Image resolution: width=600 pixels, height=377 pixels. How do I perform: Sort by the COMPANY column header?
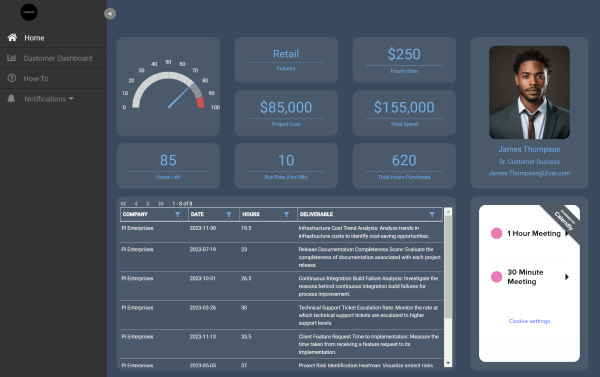pos(135,214)
